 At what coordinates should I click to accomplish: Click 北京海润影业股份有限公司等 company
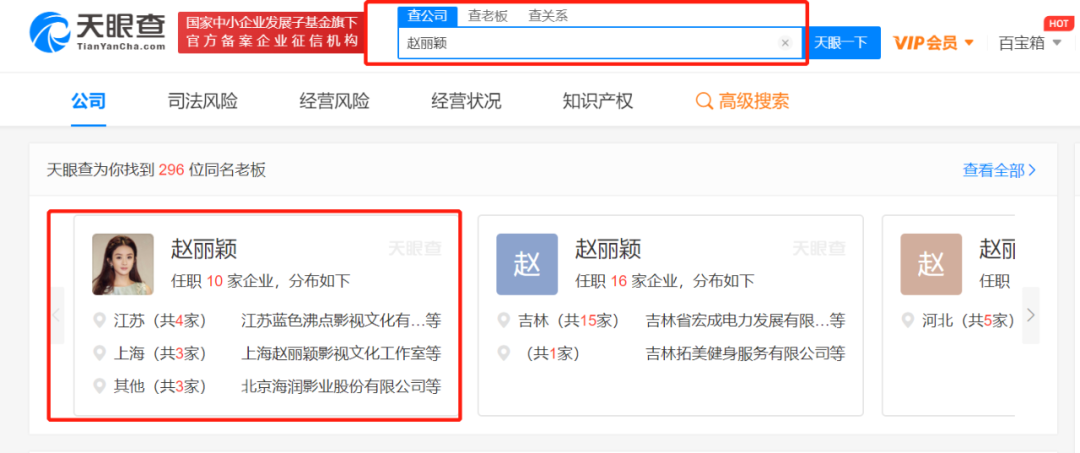pyautogui.click(x=341, y=387)
